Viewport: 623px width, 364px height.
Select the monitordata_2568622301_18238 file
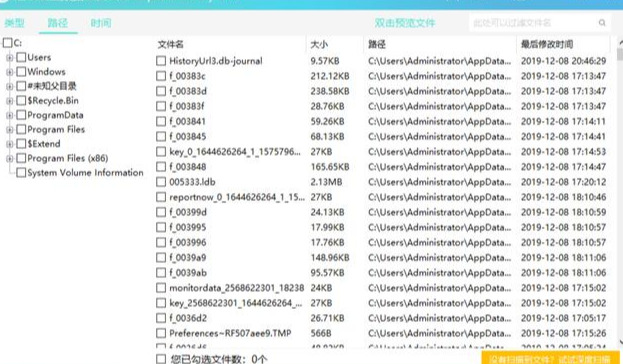click(x=237, y=288)
